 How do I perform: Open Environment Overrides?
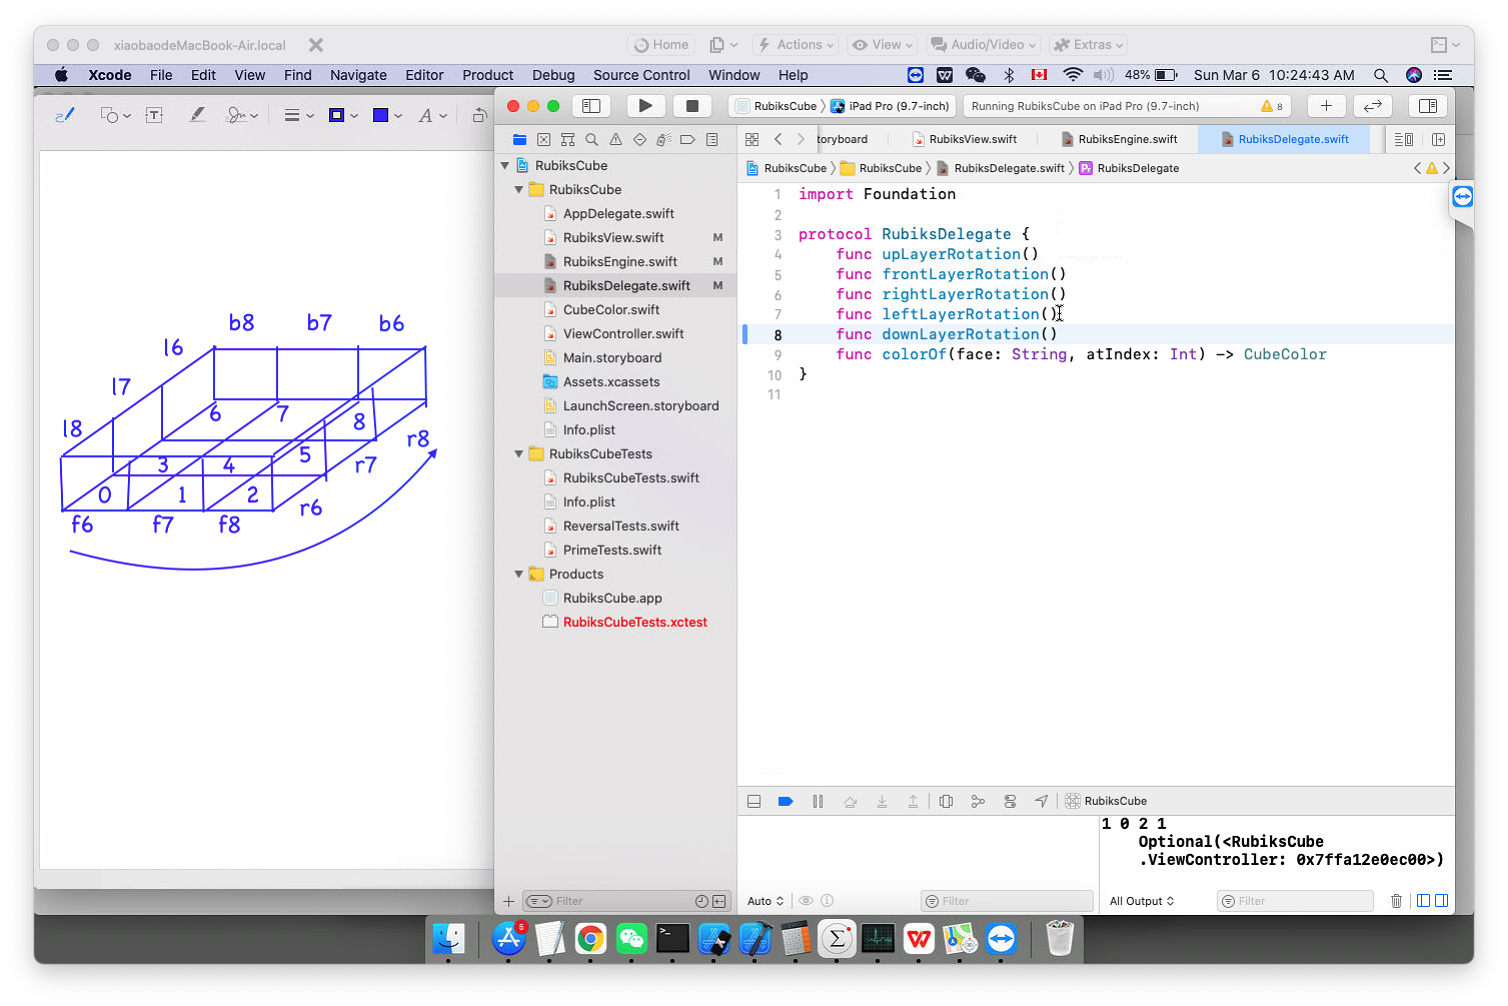pyautogui.click(x=1010, y=801)
